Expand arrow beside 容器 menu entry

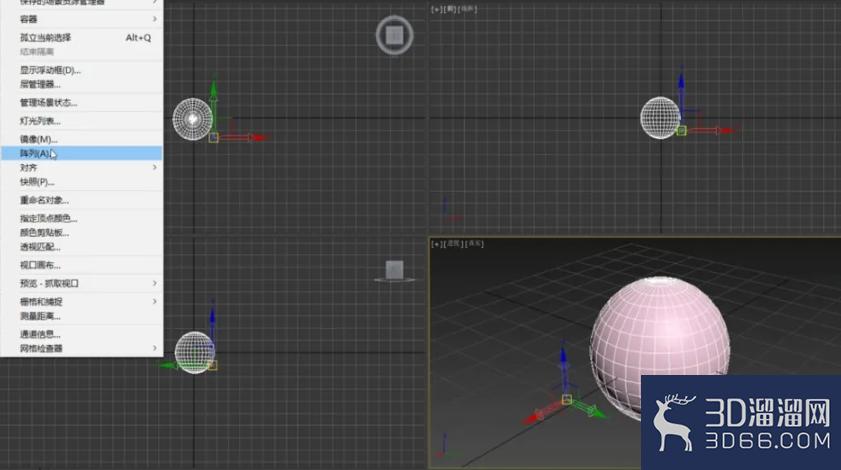click(x=154, y=19)
